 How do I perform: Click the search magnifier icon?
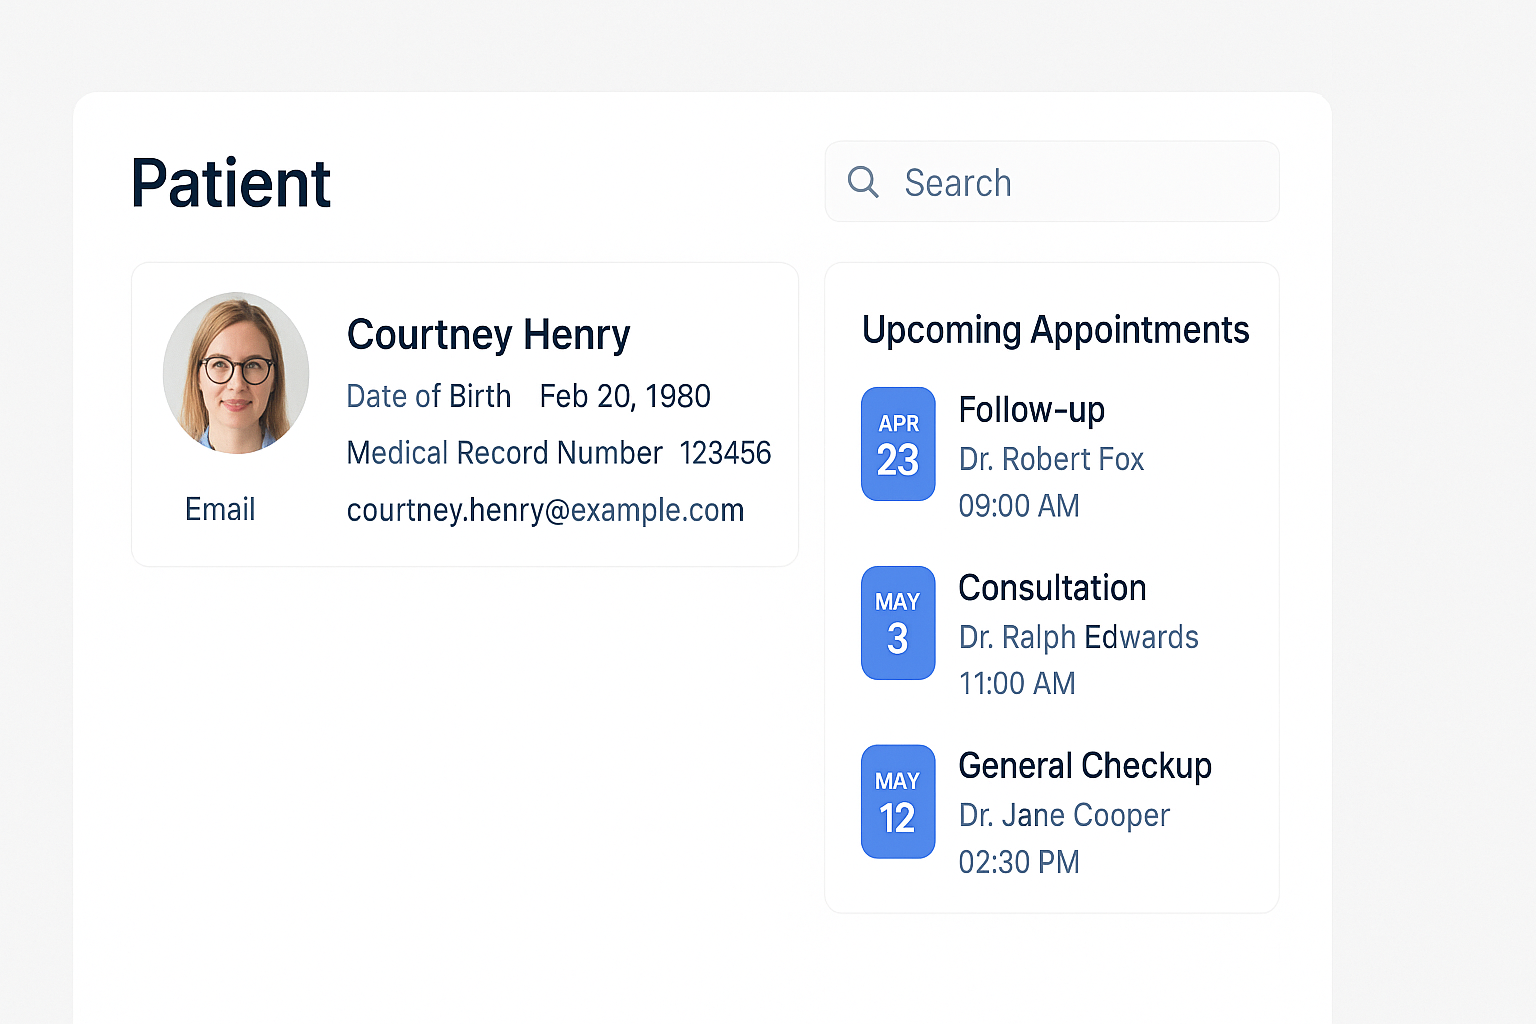[x=862, y=182]
